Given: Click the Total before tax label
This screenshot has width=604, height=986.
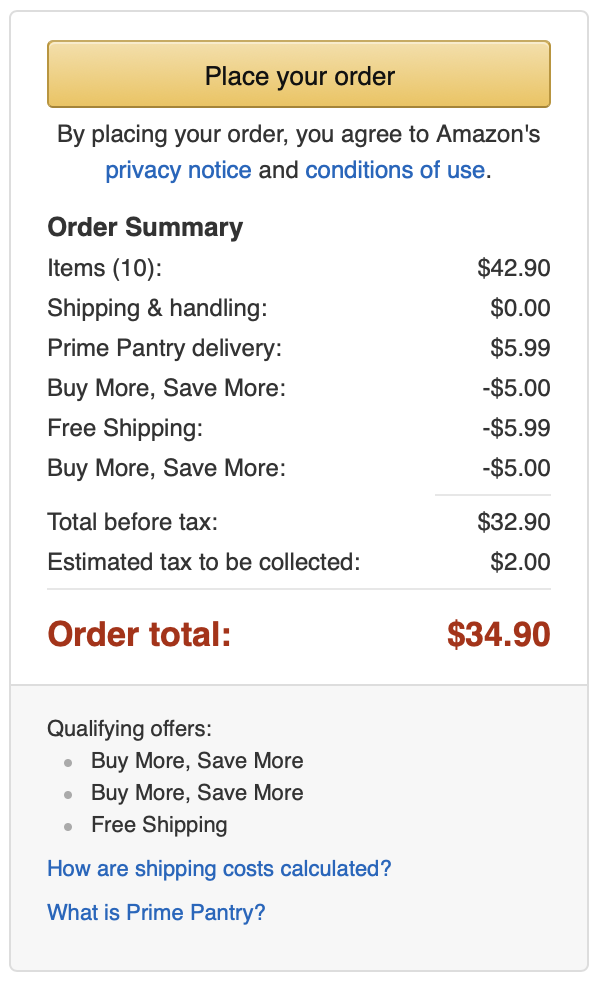Looking at the screenshot, I should click(133, 522).
